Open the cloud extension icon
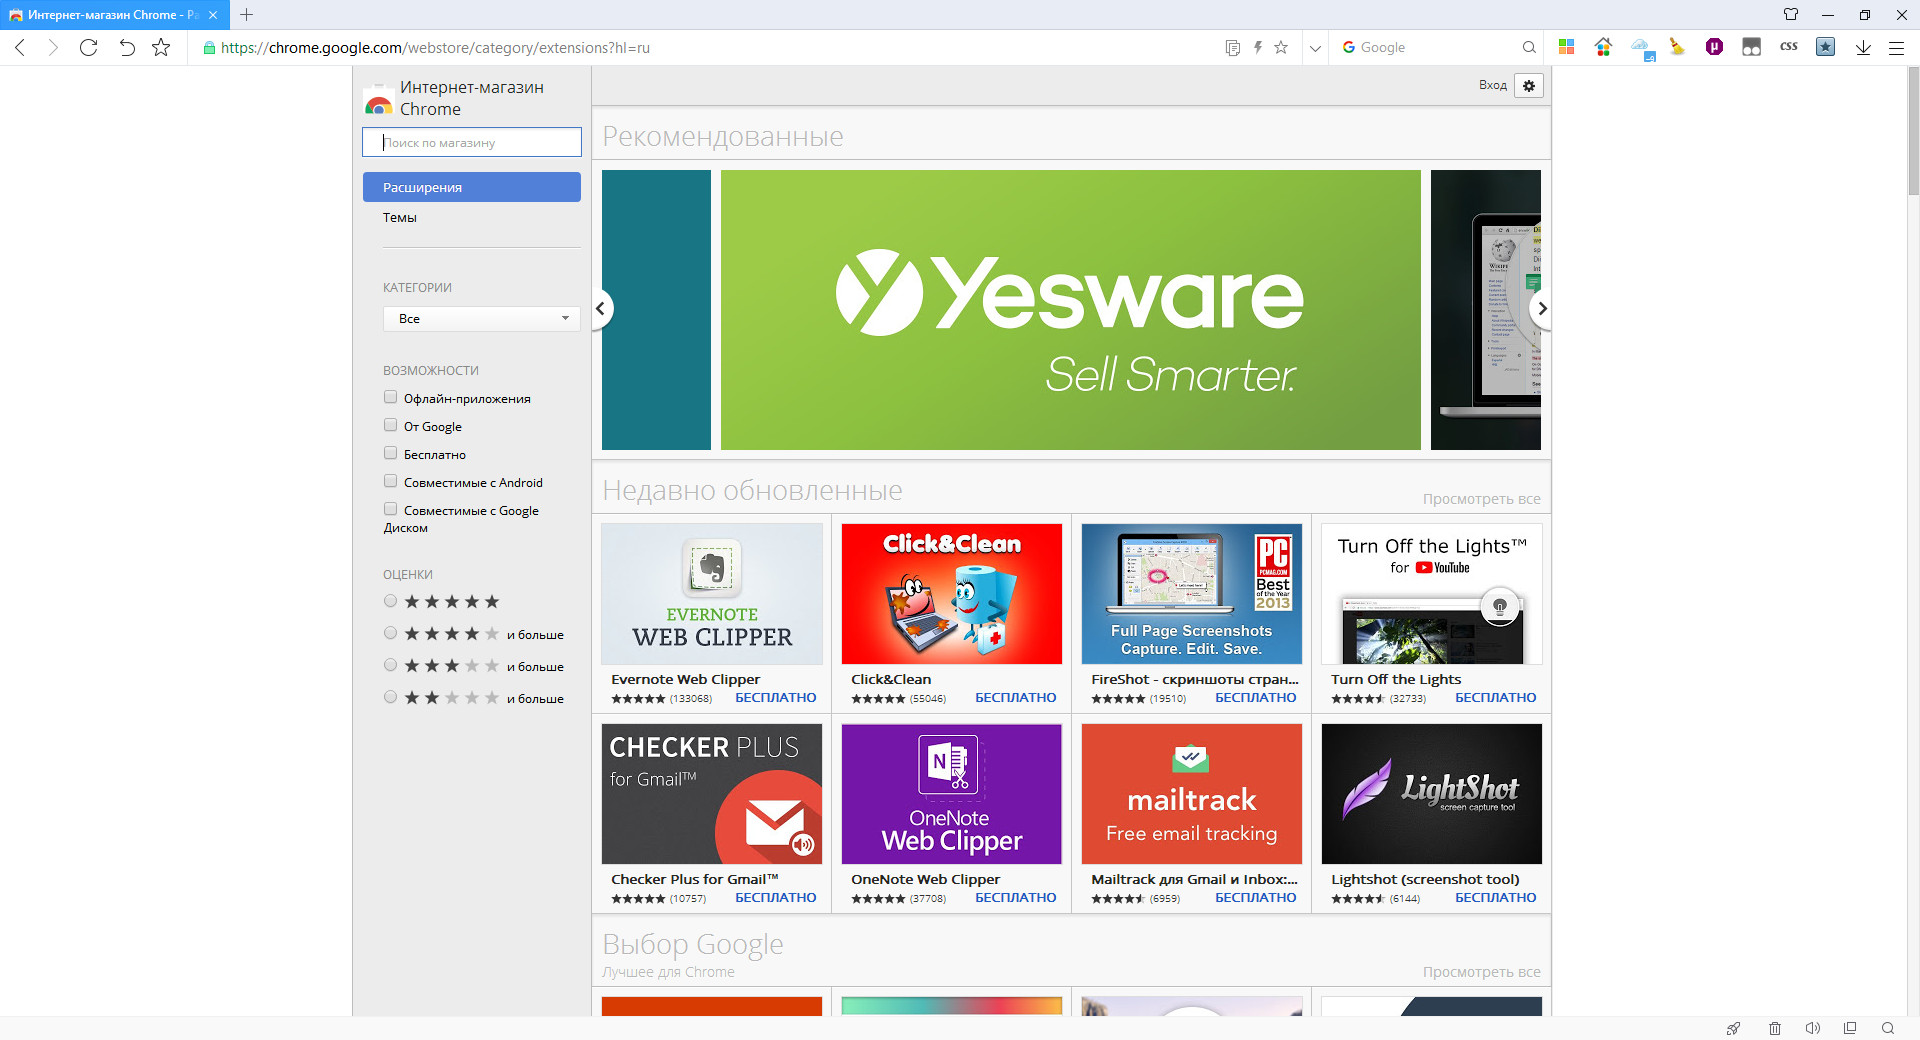This screenshot has width=1920, height=1040. pyautogui.click(x=1642, y=48)
